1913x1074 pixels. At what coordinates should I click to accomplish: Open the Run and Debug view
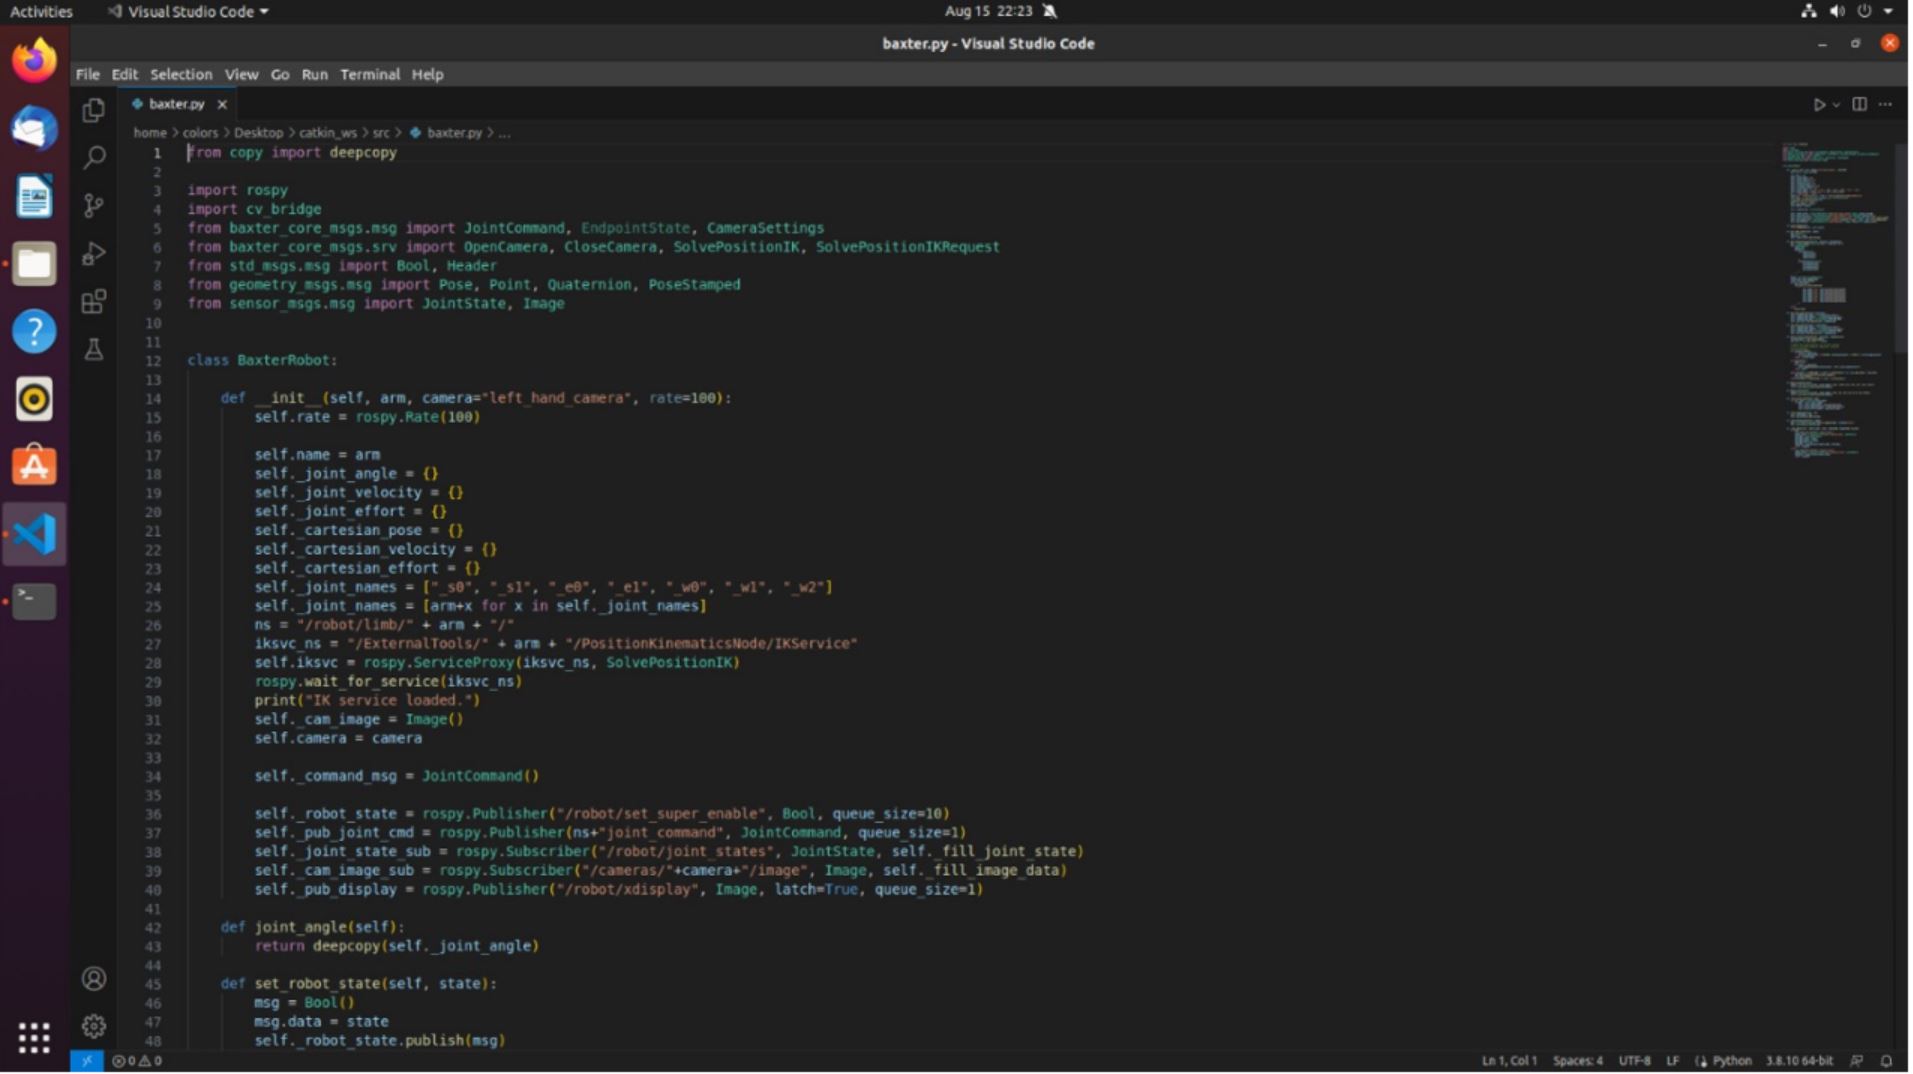(x=94, y=253)
